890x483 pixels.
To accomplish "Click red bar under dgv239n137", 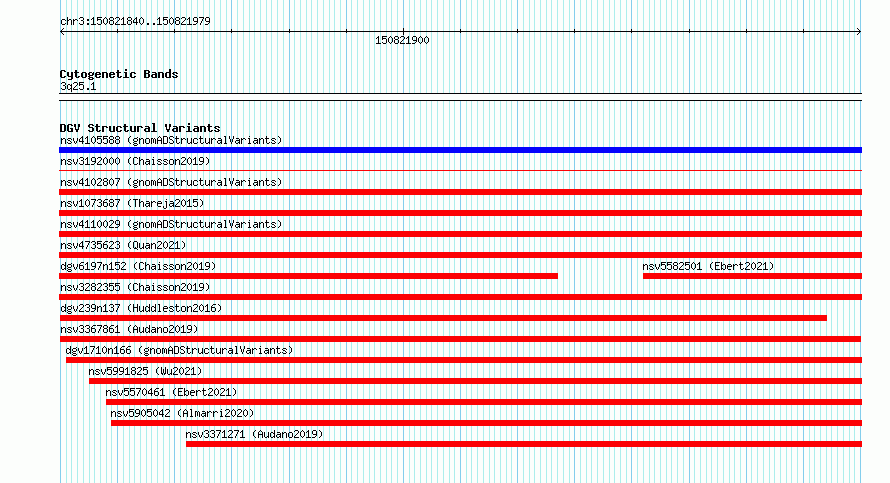I will [443, 318].
